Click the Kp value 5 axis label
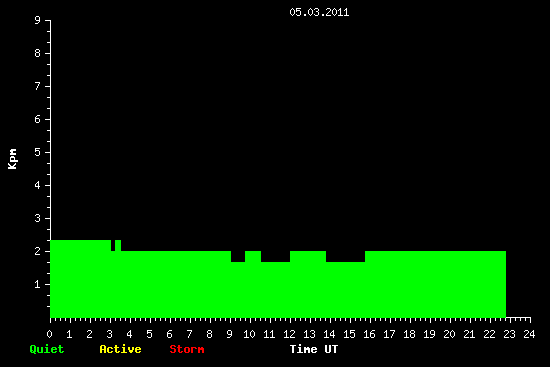The width and height of the screenshot is (550, 367). [38, 152]
